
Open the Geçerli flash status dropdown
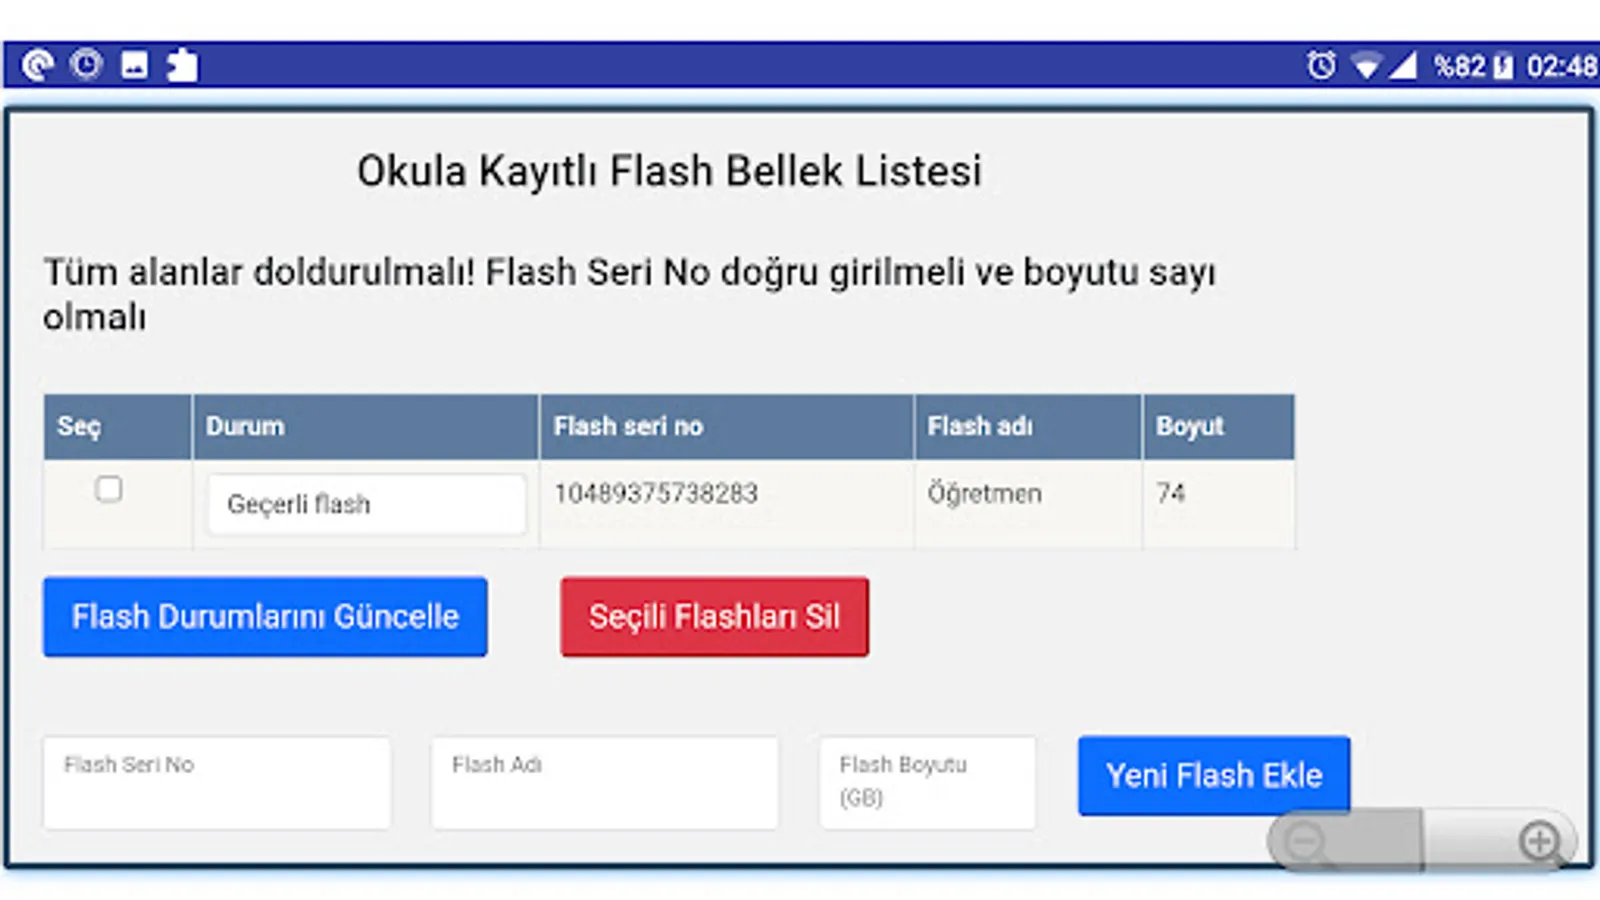366,504
